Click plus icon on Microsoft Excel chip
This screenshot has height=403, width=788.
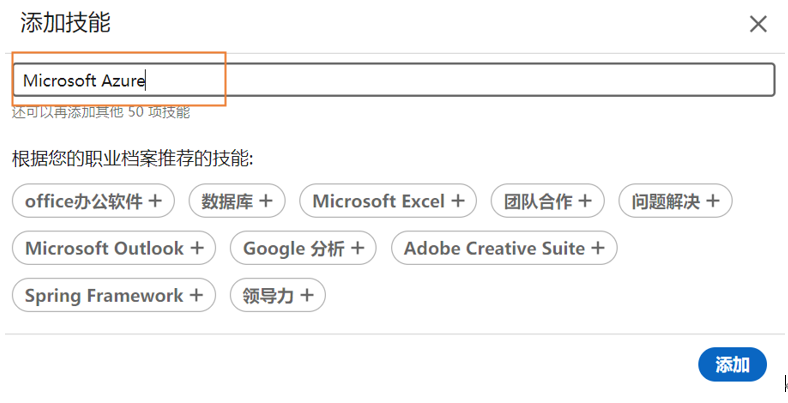(x=457, y=201)
